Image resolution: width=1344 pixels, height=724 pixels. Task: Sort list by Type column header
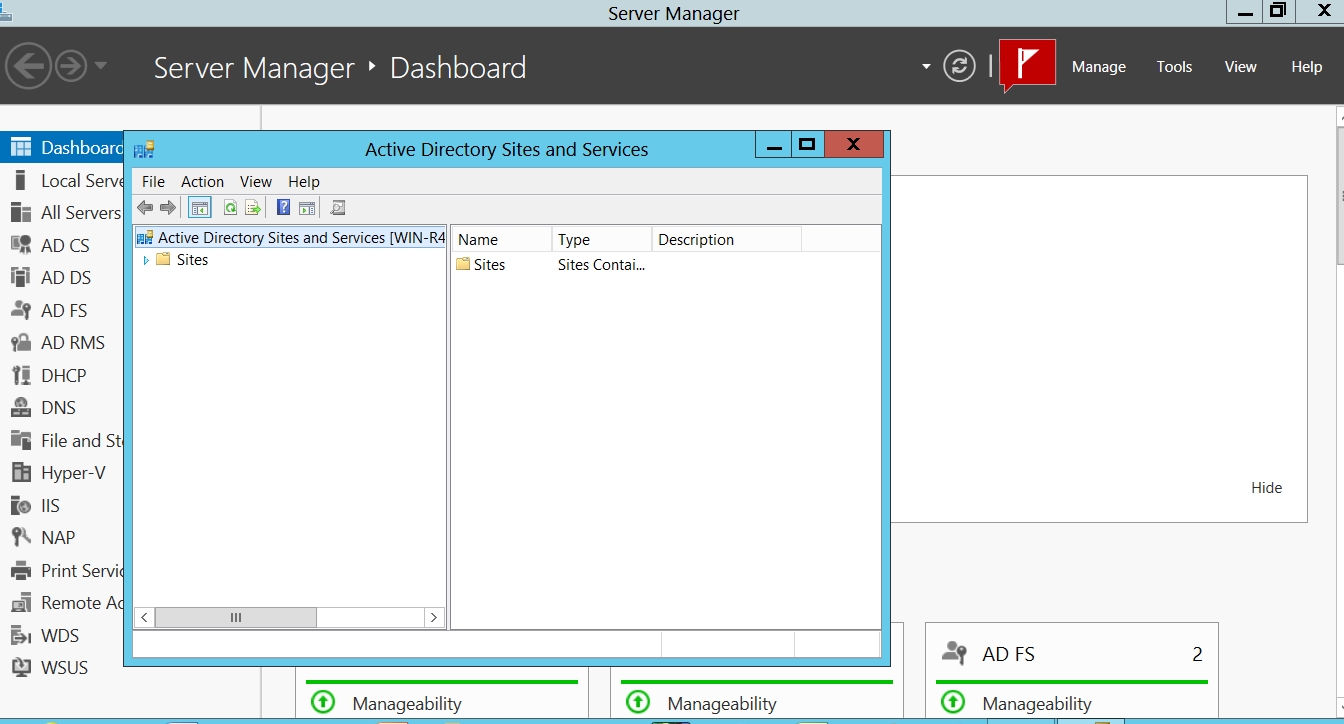point(601,240)
